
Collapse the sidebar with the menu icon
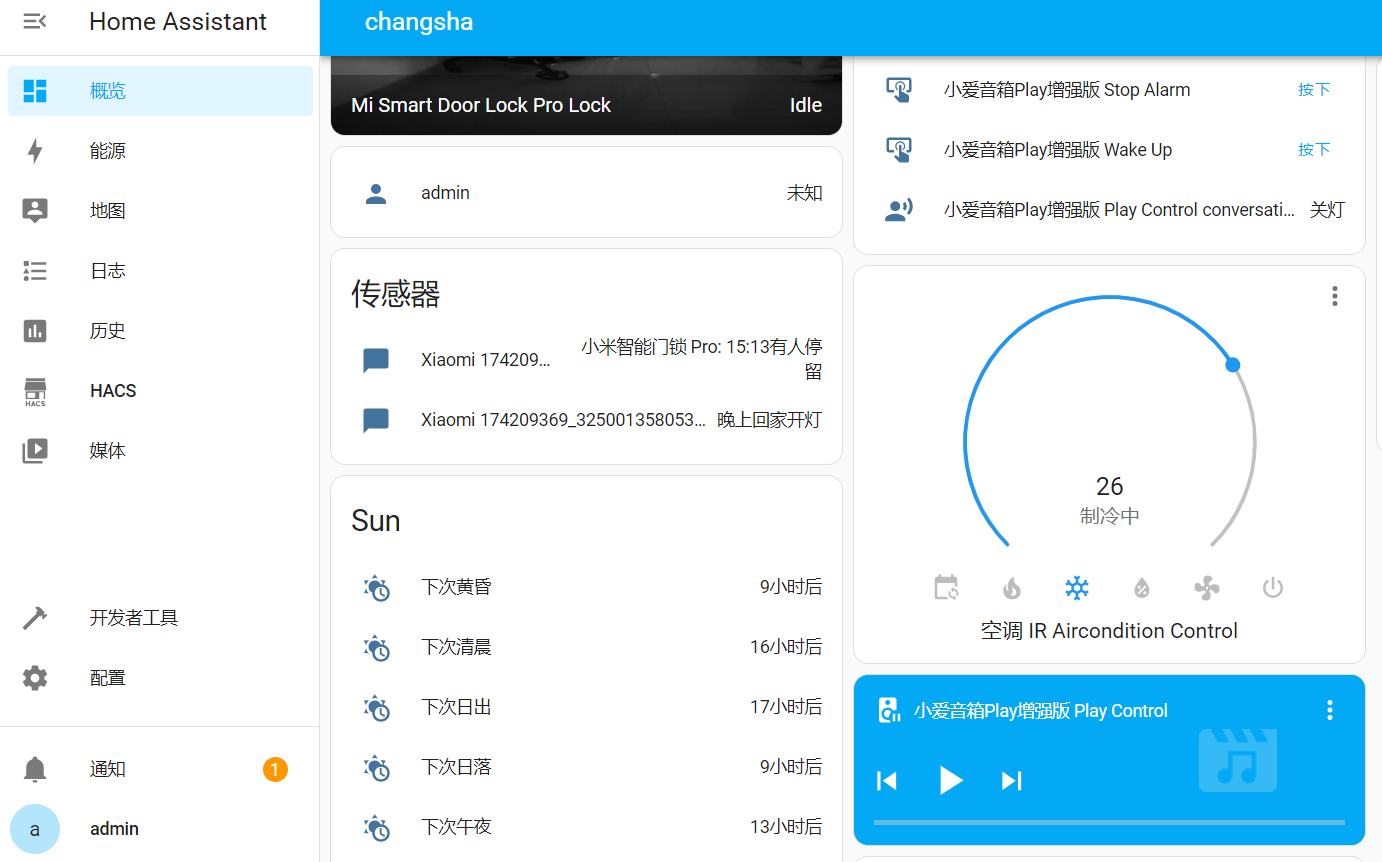[35, 21]
